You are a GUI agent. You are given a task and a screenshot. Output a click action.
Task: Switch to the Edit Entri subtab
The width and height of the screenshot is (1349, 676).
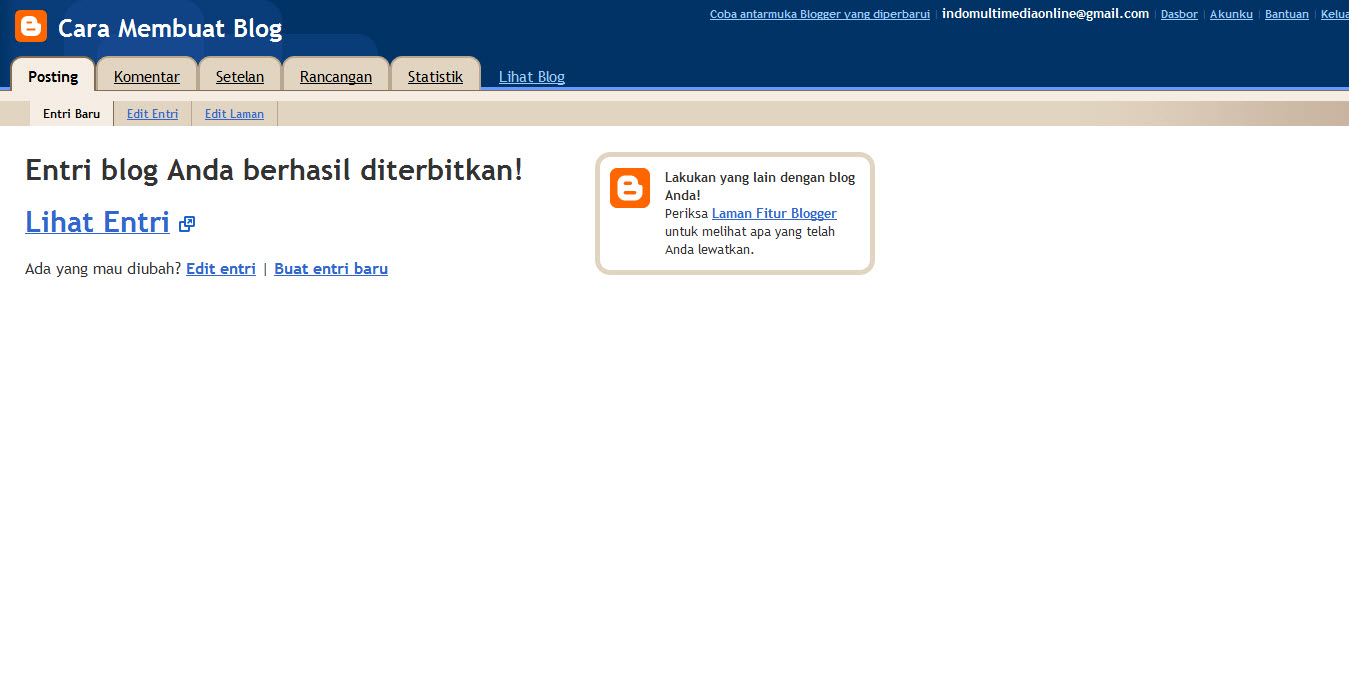[152, 113]
